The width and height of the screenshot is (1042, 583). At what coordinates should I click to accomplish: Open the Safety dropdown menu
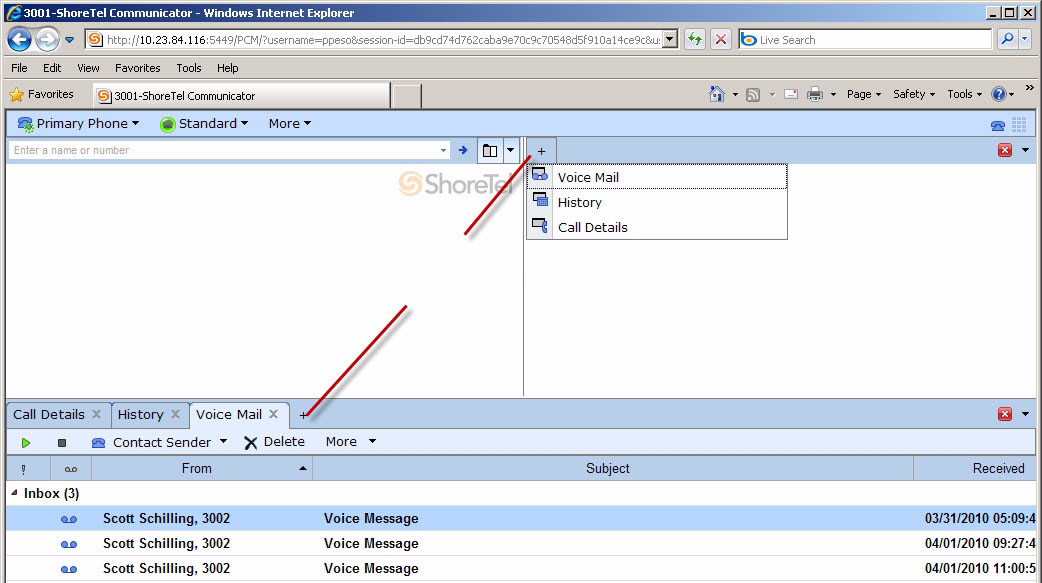click(x=914, y=94)
